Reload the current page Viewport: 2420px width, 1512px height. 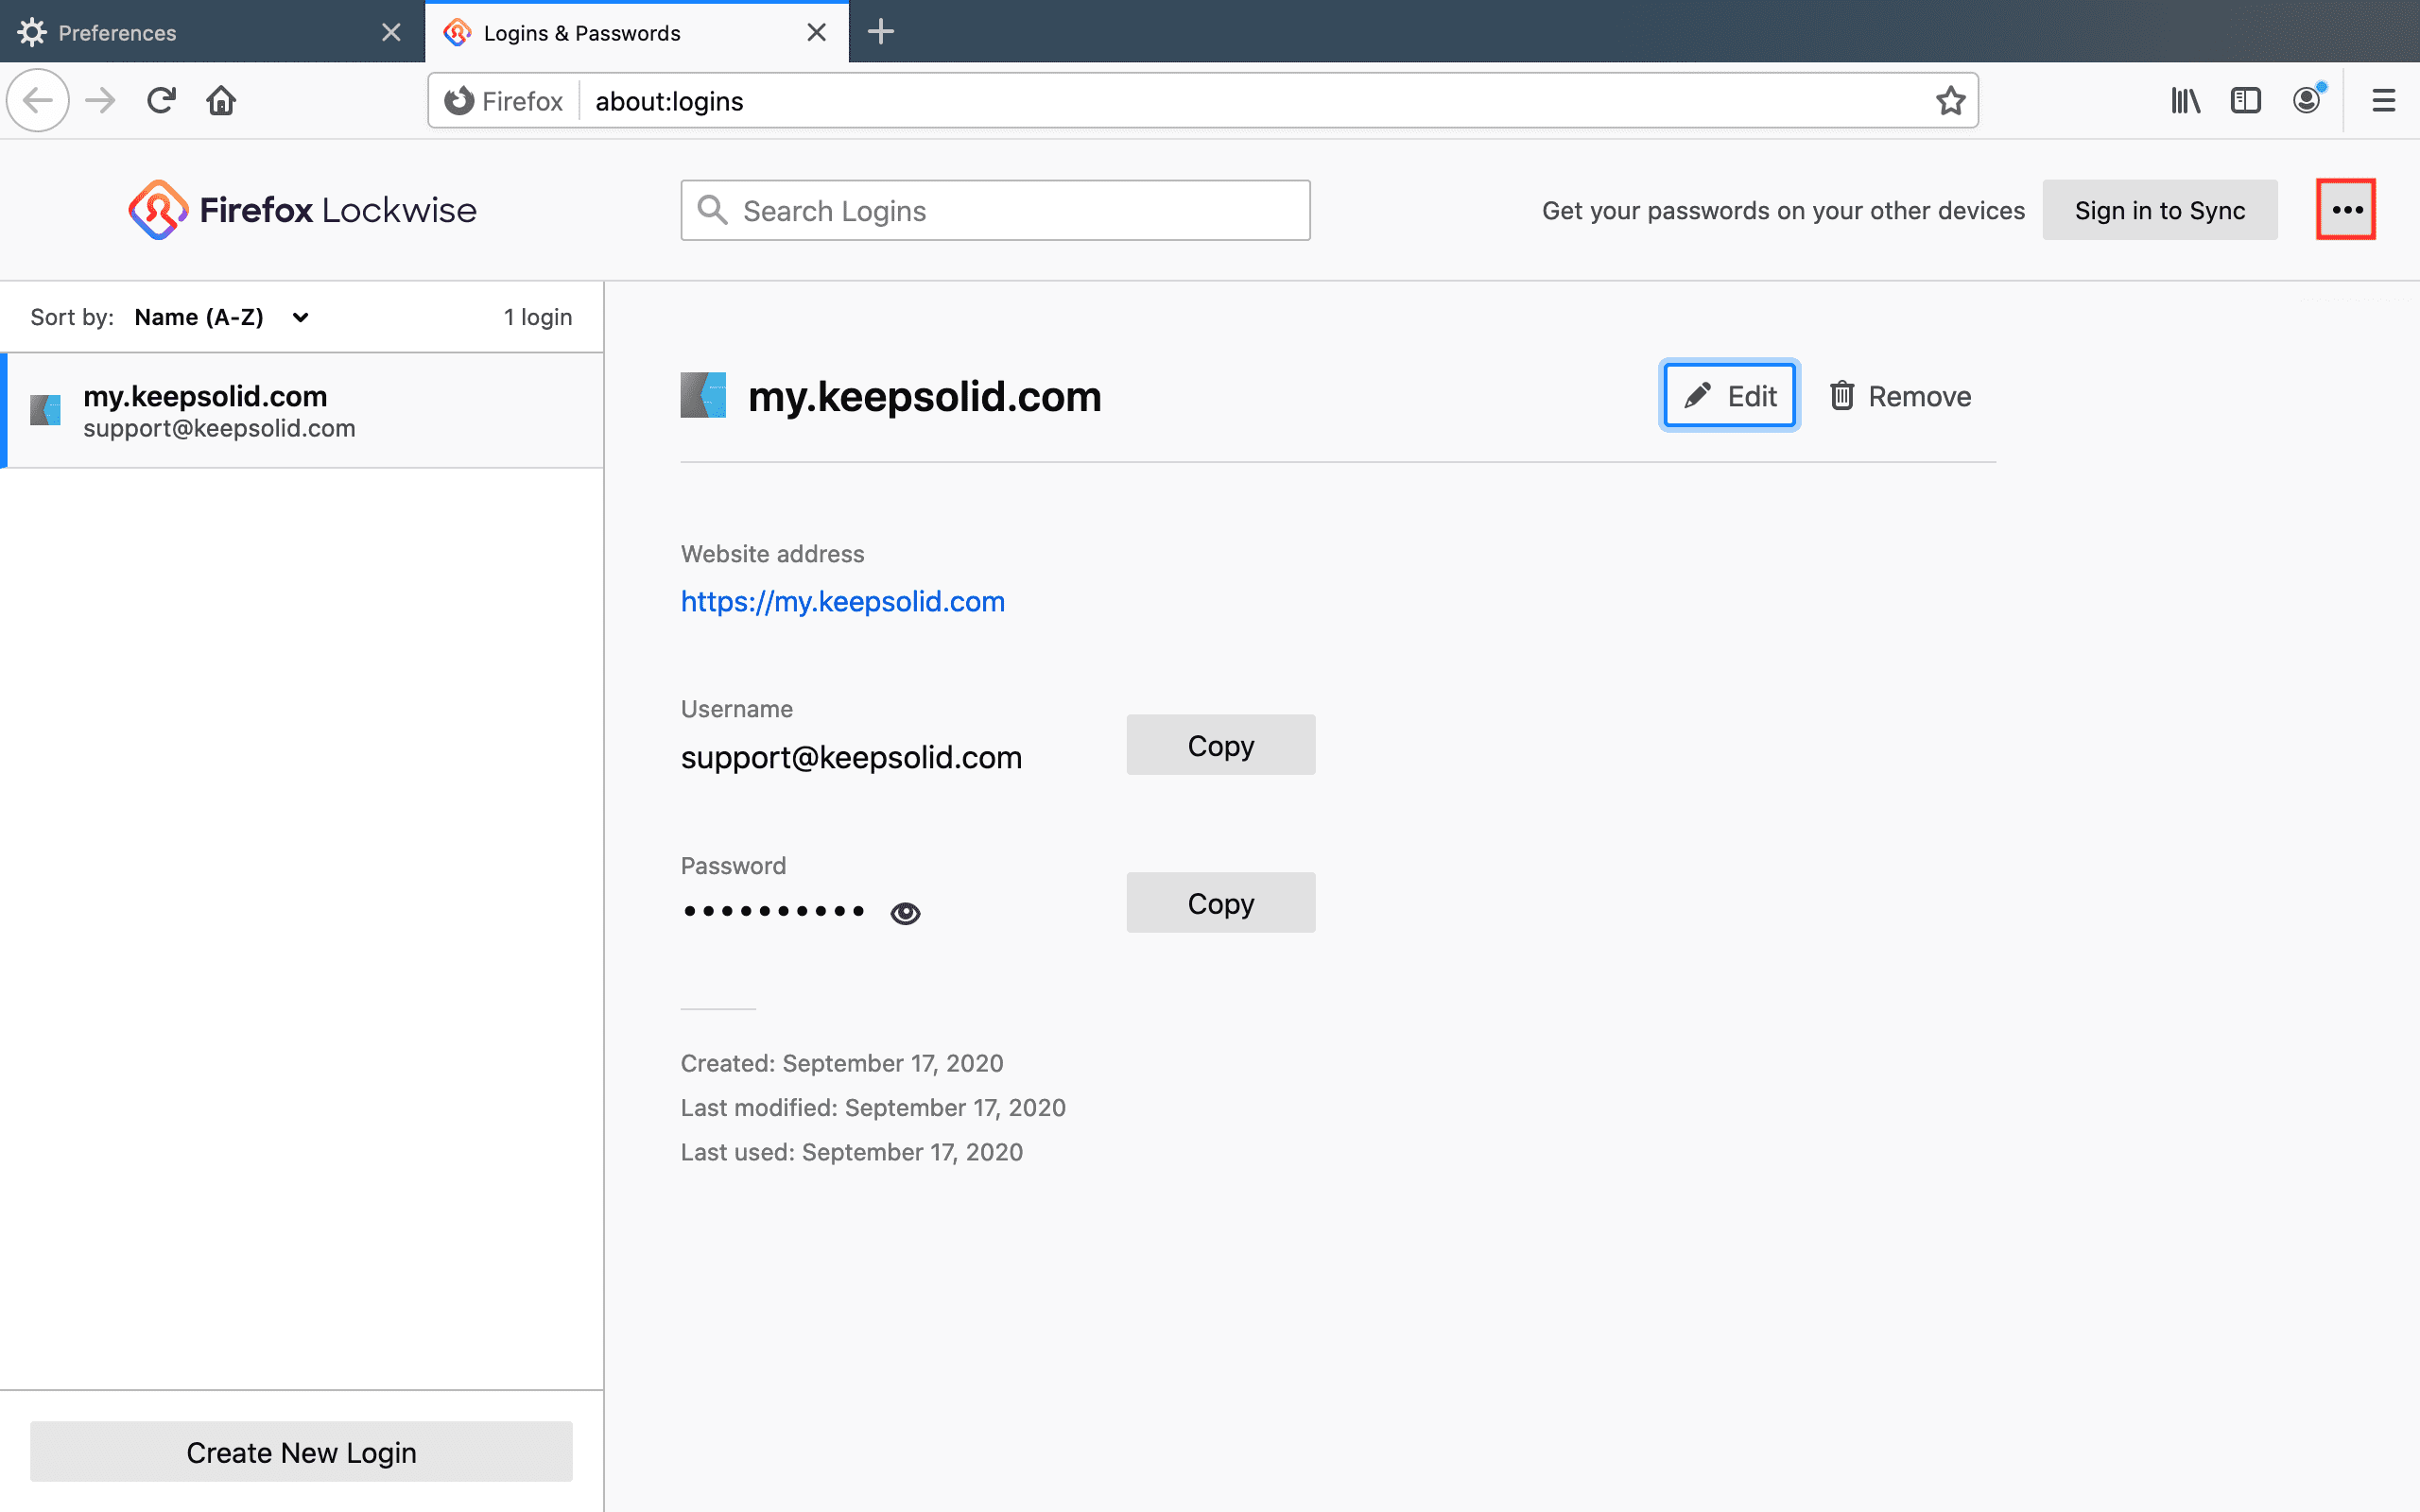click(160, 100)
